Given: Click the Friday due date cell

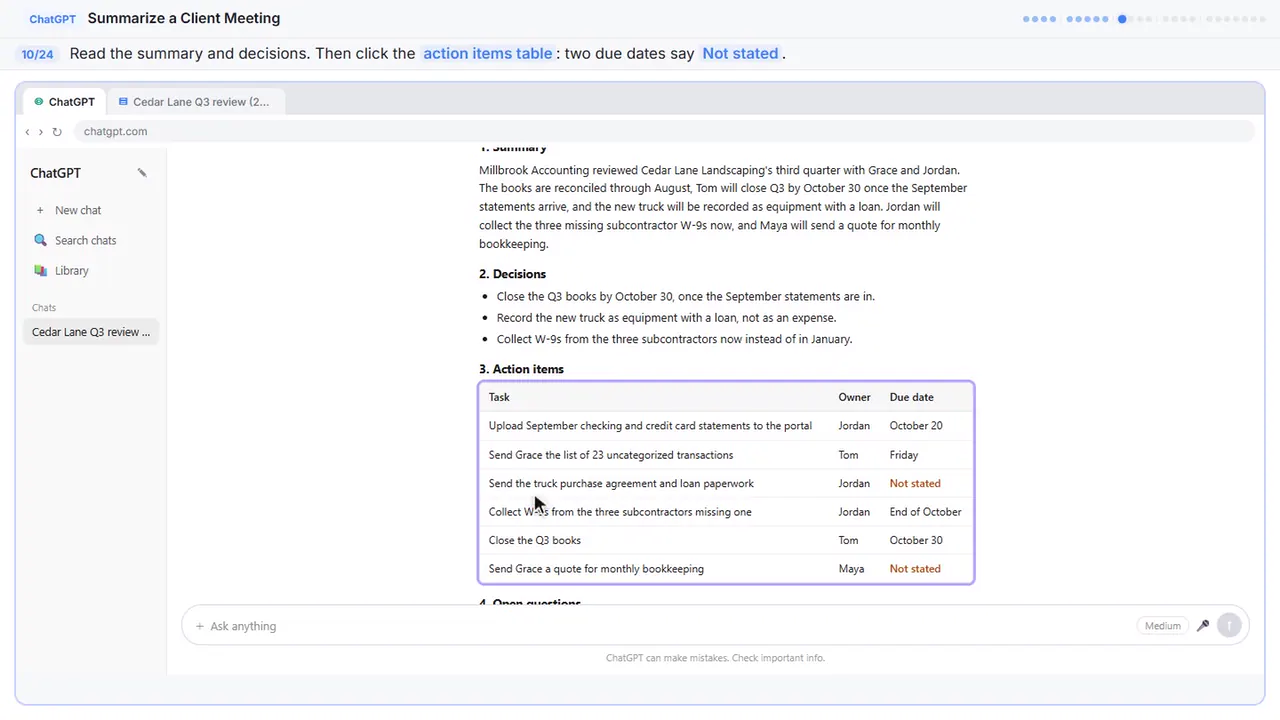Looking at the screenshot, I should 903,455.
